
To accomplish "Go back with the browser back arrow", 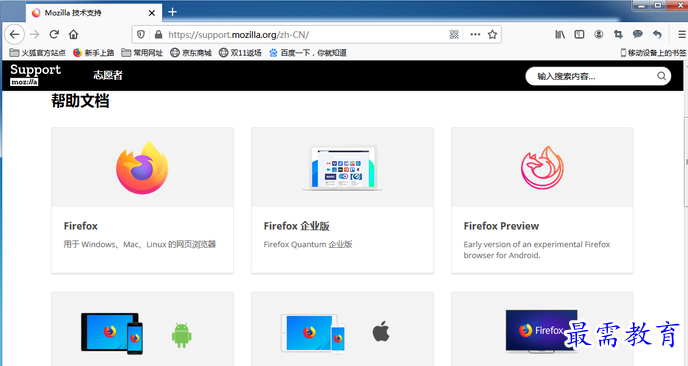I will point(14,34).
